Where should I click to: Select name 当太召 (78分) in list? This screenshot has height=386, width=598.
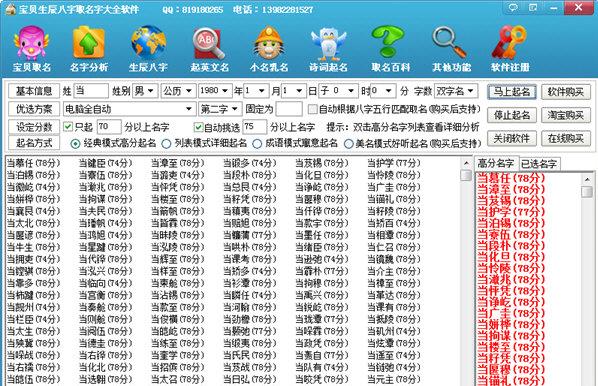[x=178, y=380]
